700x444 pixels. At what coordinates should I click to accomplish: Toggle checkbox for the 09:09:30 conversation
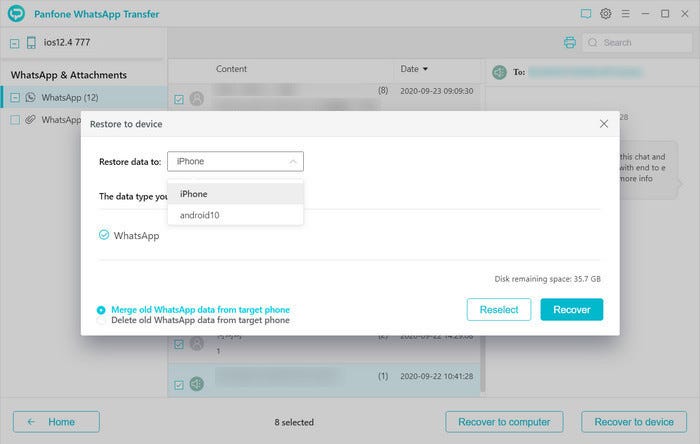click(x=179, y=99)
